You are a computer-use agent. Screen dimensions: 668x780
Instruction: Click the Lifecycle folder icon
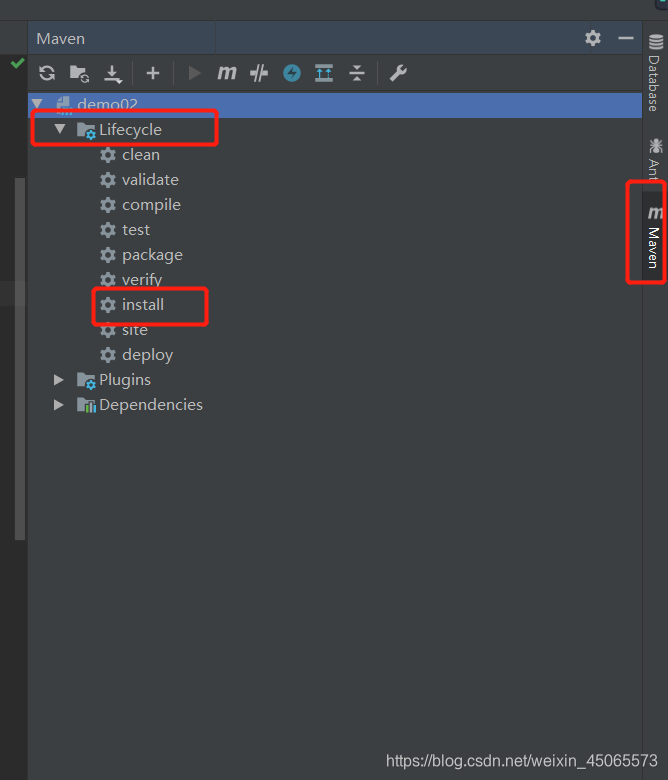click(x=86, y=130)
